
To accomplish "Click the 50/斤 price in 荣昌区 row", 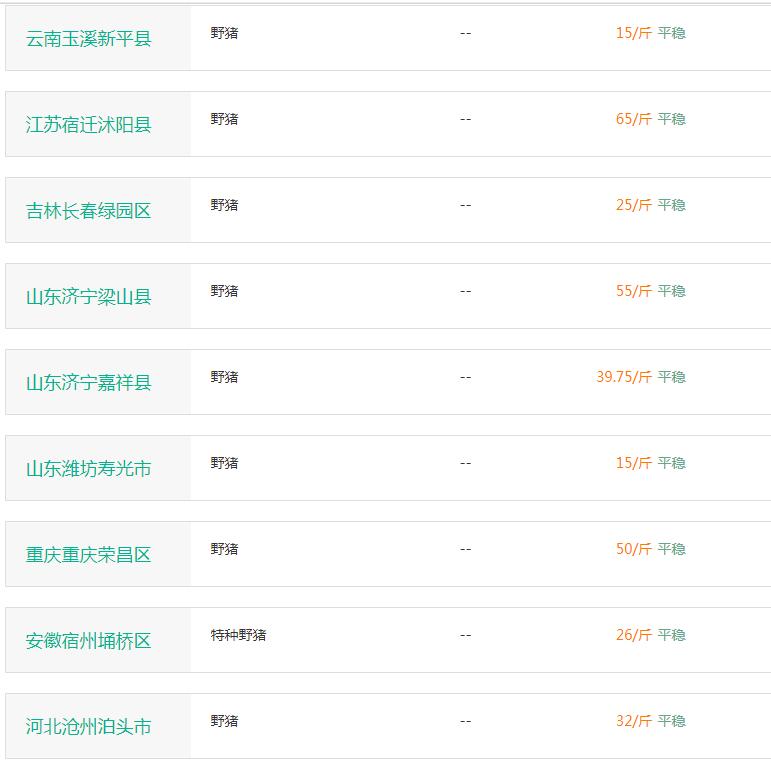I will [634, 549].
